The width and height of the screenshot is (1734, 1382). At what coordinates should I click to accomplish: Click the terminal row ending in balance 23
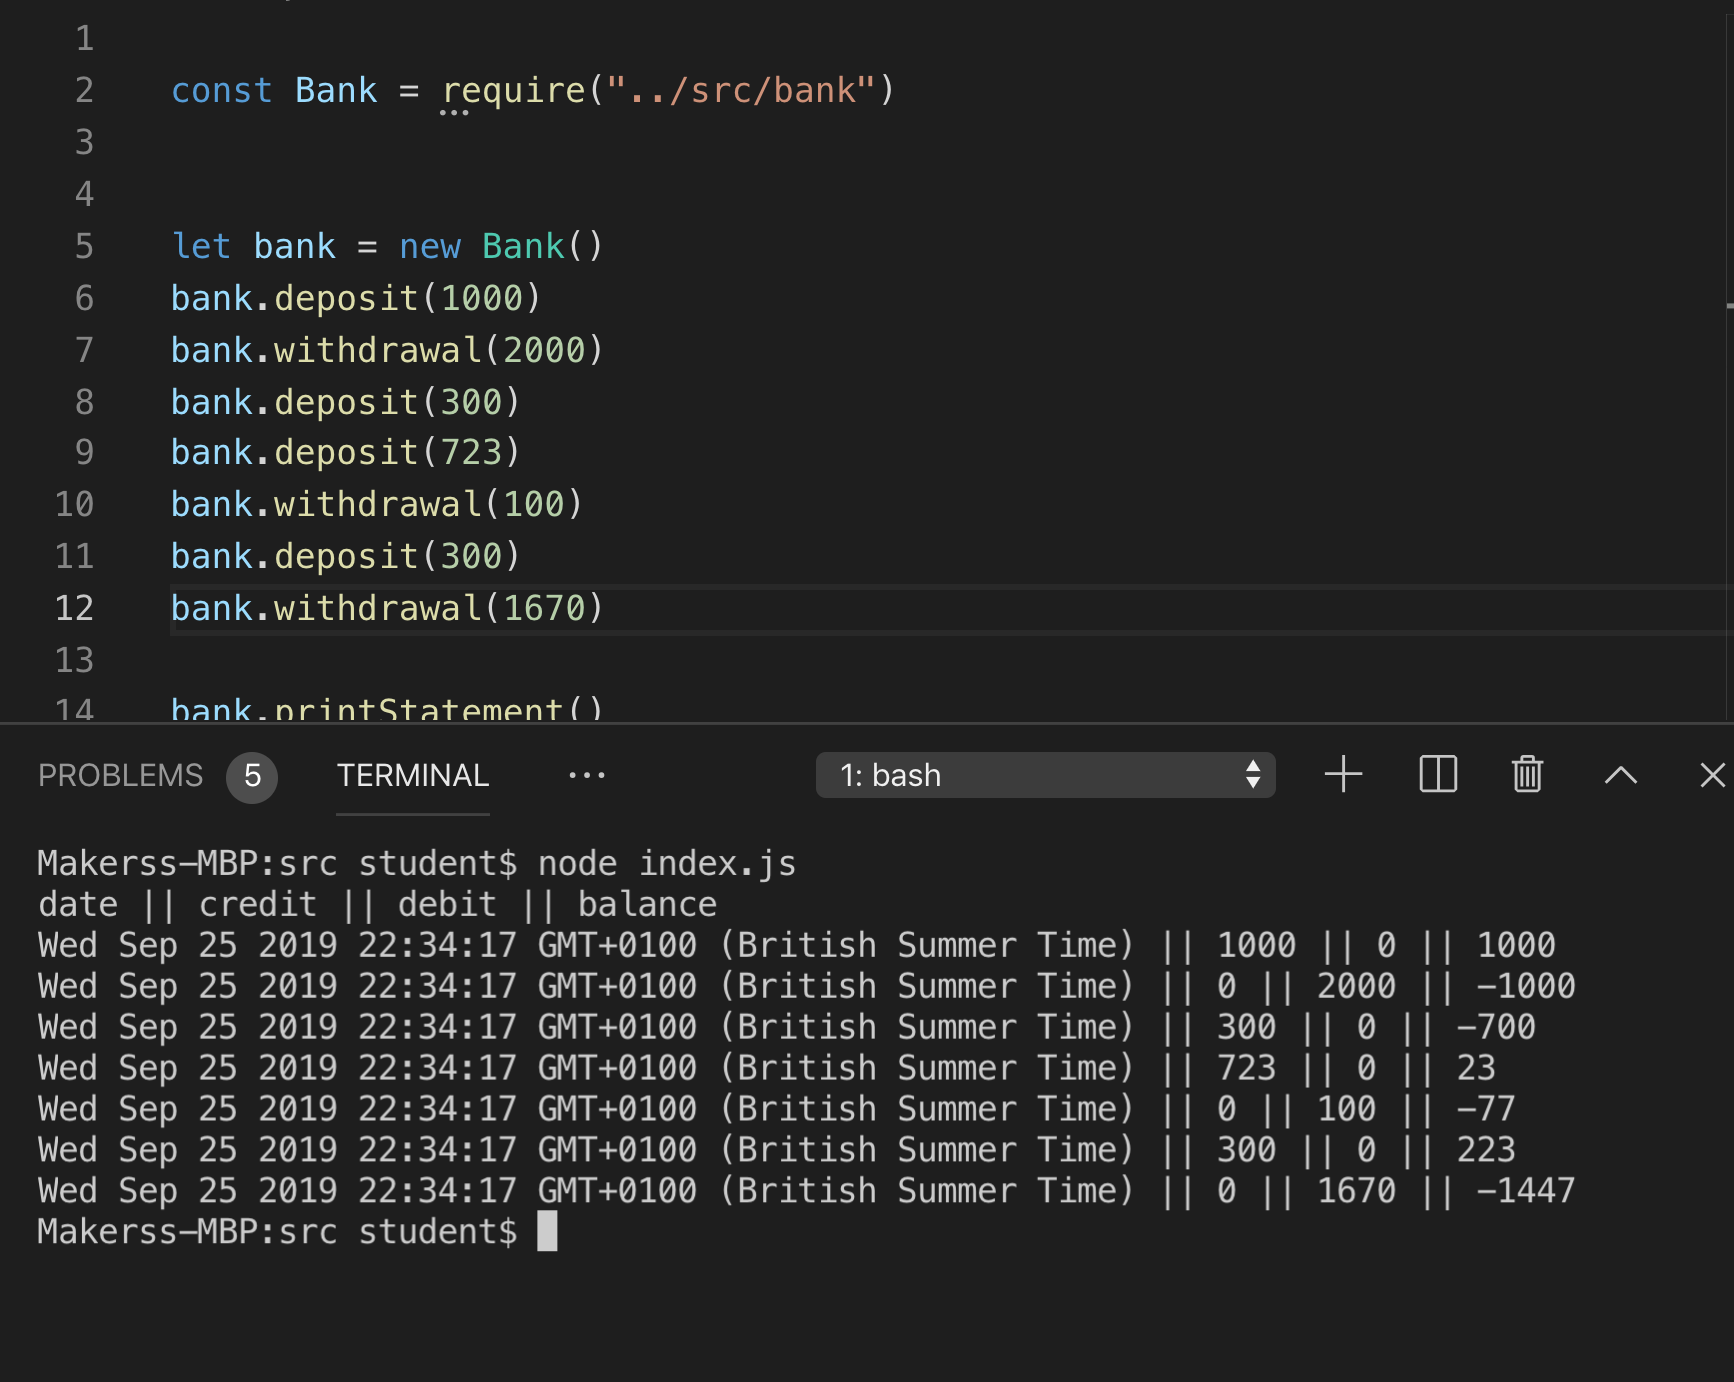767,1067
